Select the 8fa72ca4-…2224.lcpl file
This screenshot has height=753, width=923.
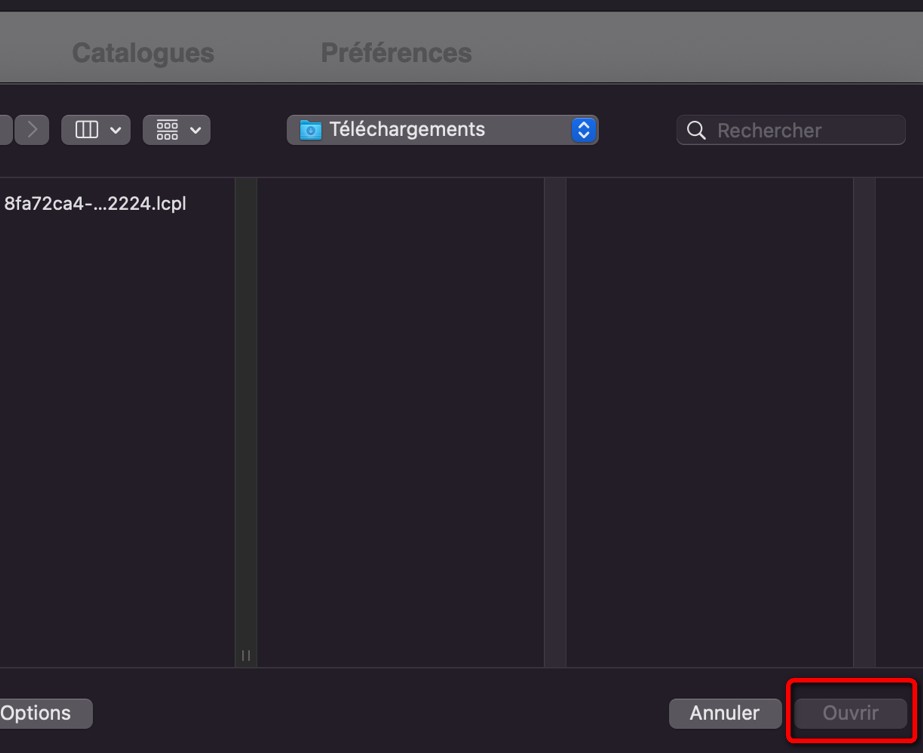(95, 204)
